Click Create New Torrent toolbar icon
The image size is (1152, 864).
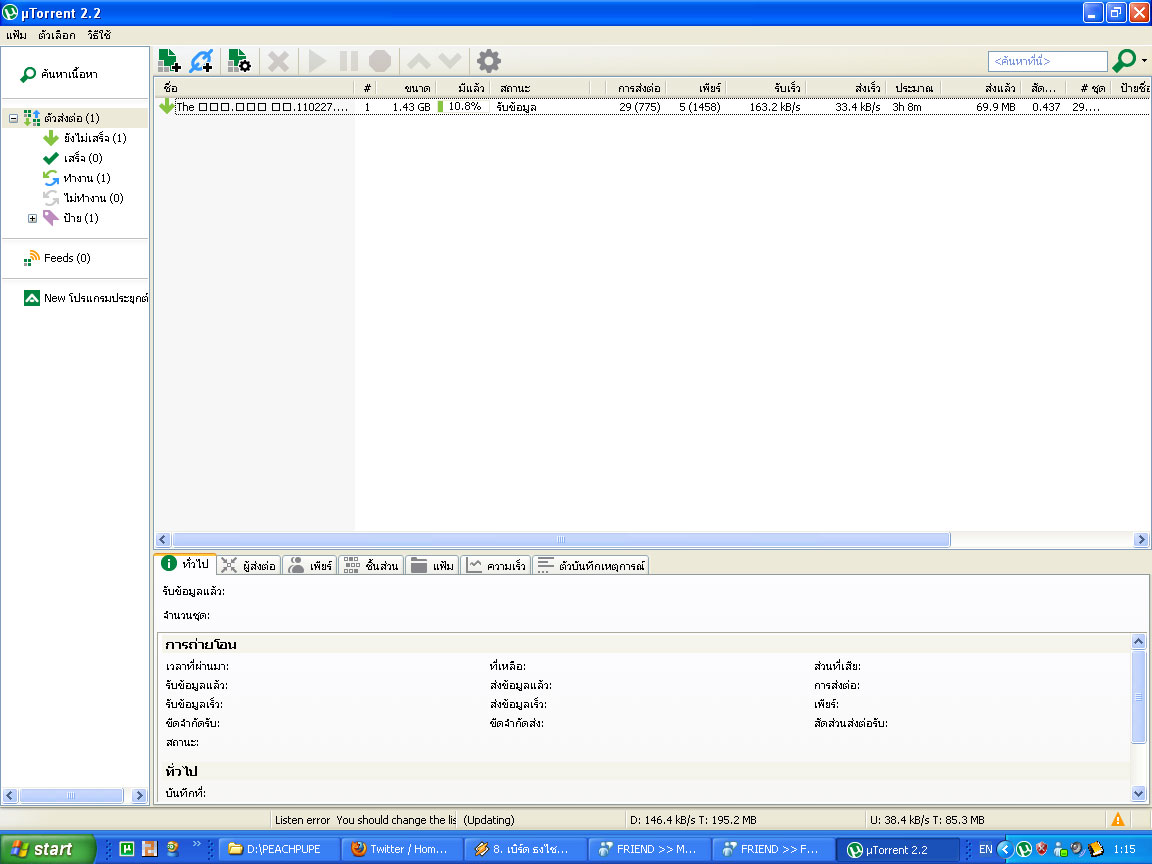point(240,61)
